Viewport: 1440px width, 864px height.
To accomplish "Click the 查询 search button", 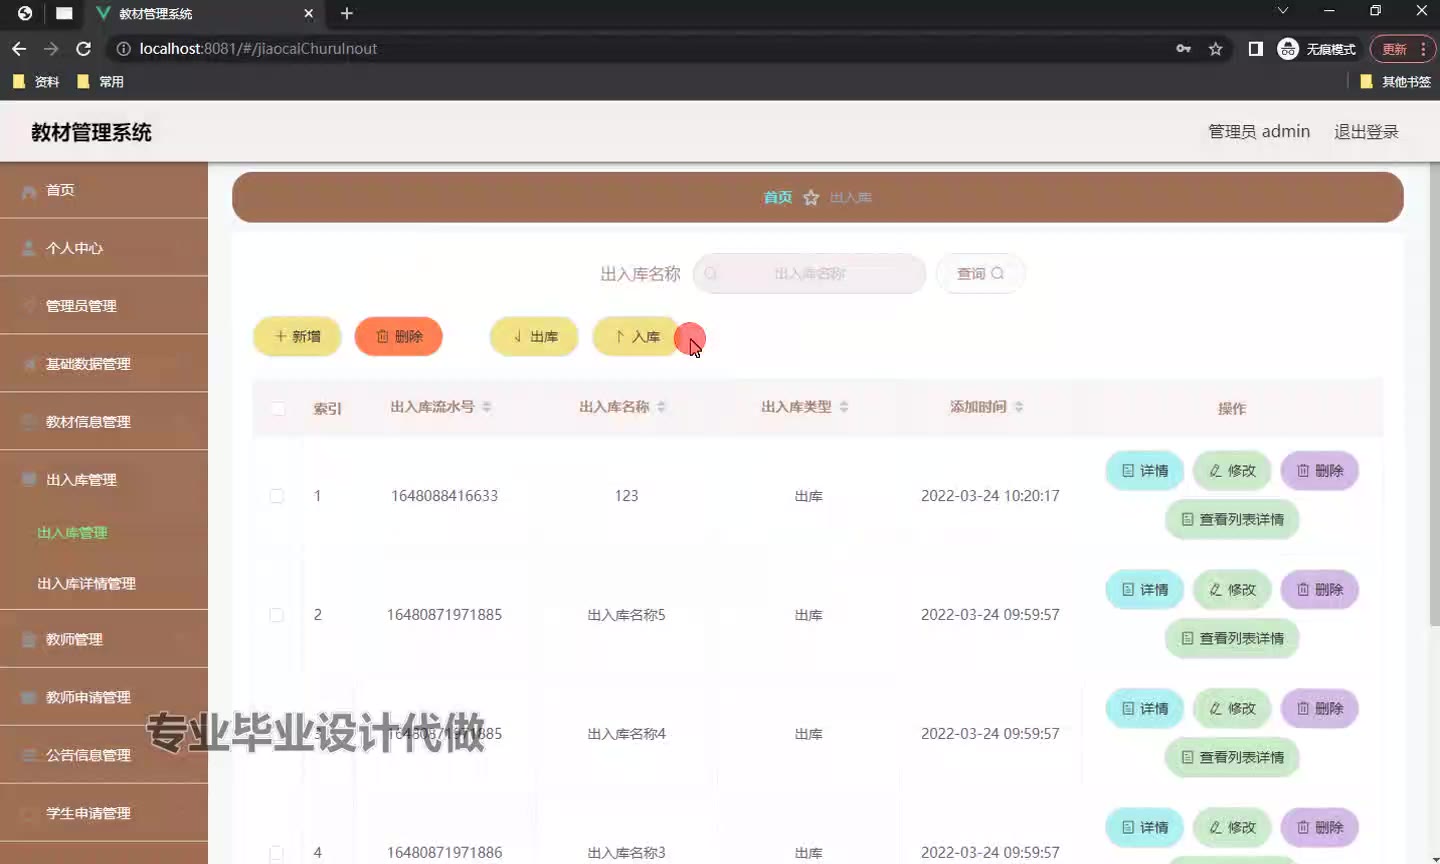I will click(980, 273).
